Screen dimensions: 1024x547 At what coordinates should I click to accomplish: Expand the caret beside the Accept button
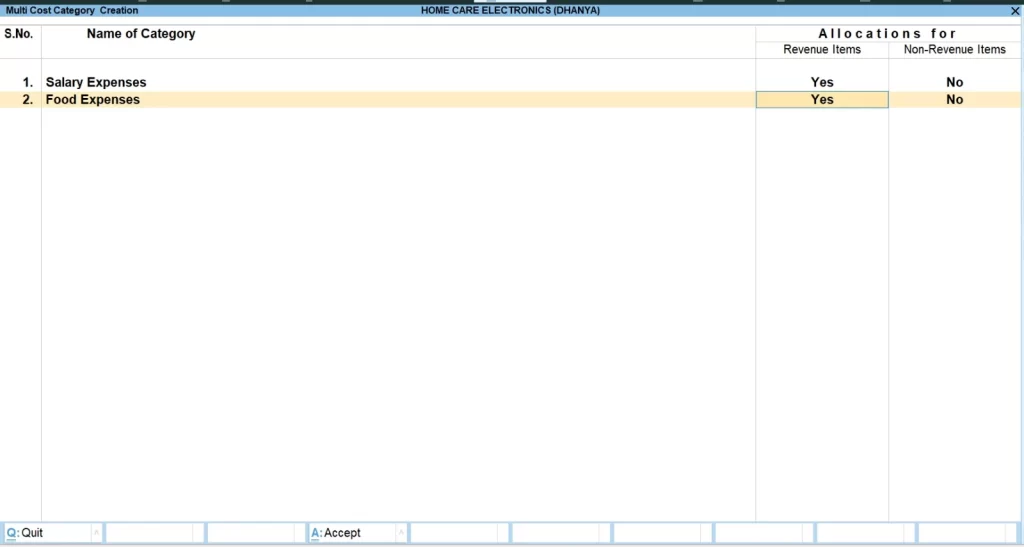(x=402, y=533)
